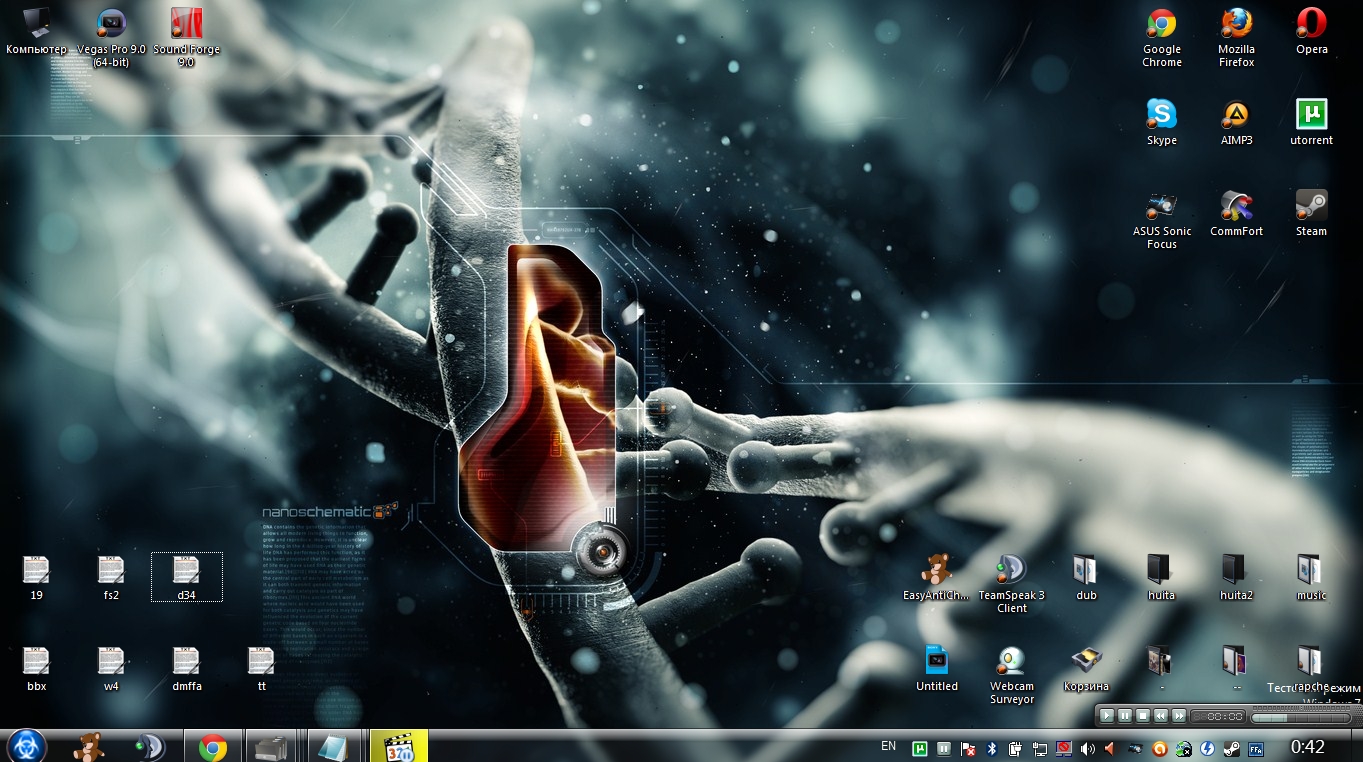Click the FFa tray icon
The height and width of the screenshot is (762, 1363).
coord(1256,747)
